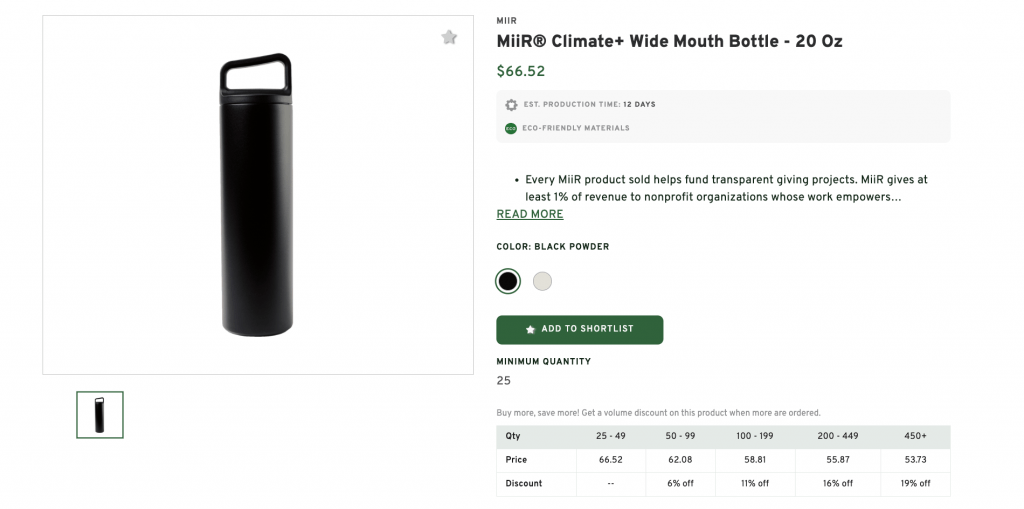Viewport: 1024px width, 509px height.
Task: Select the black bottle thumbnail
Action: click(x=100, y=414)
